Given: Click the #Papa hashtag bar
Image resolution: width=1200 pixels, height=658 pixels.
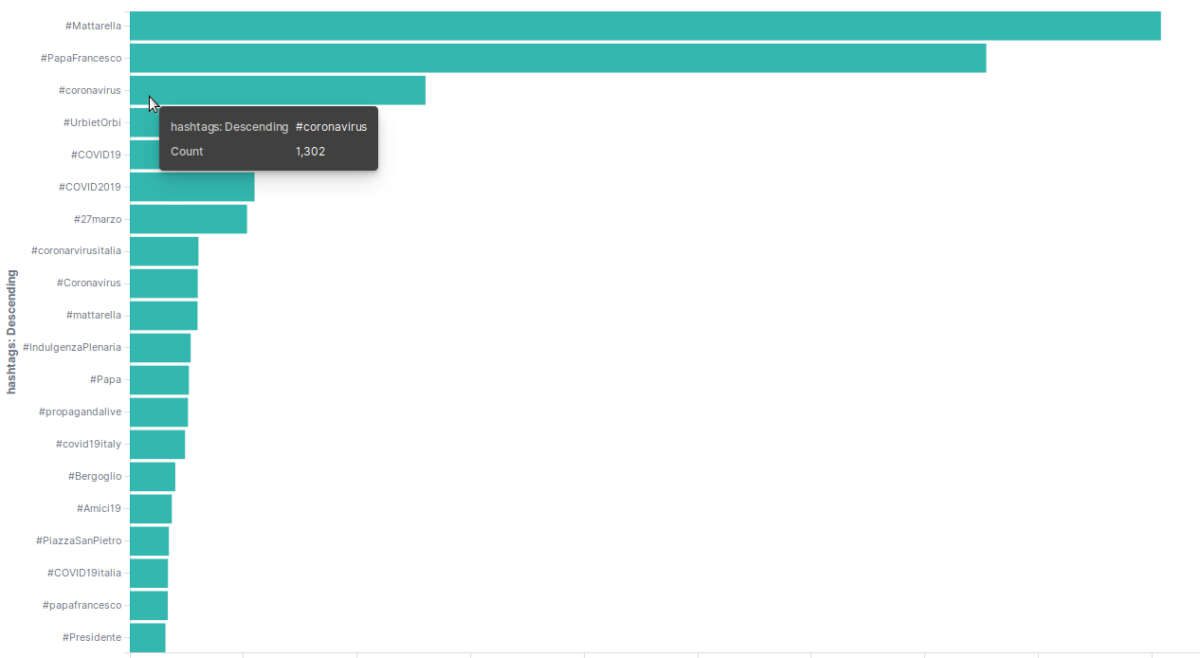Looking at the screenshot, I should click(159, 380).
